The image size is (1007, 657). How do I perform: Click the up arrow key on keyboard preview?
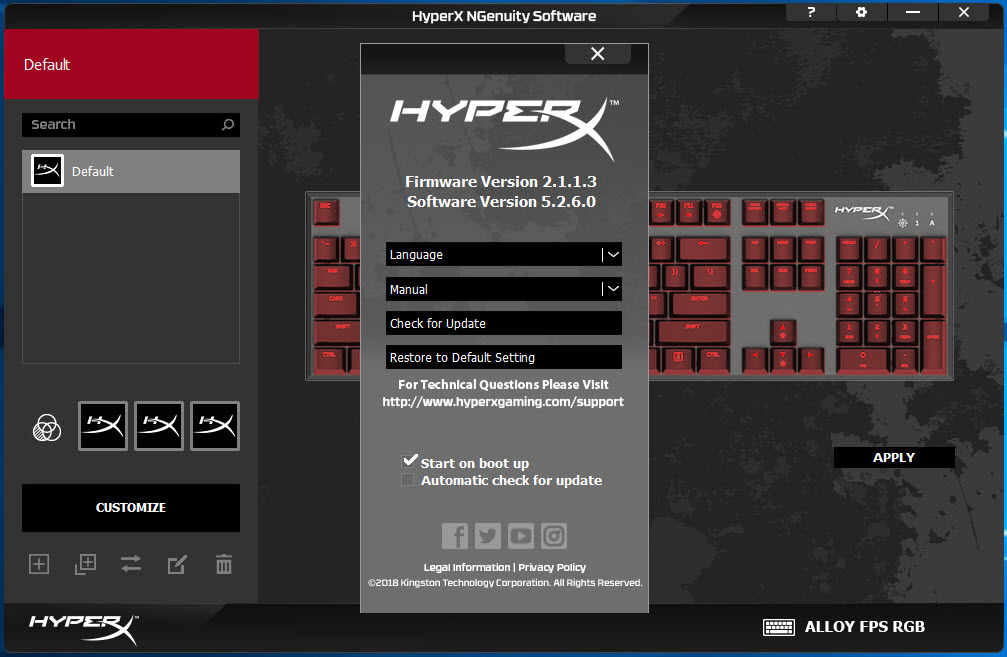pos(783,331)
